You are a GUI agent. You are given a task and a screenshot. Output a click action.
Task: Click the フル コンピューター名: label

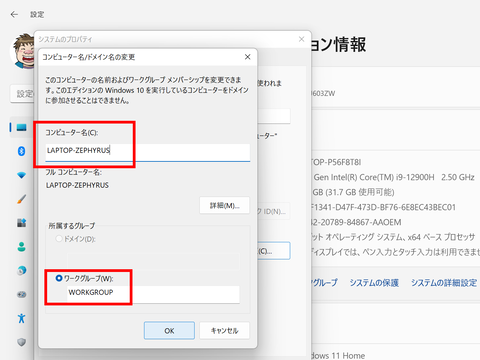pyautogui.click(x=74, y=172)
